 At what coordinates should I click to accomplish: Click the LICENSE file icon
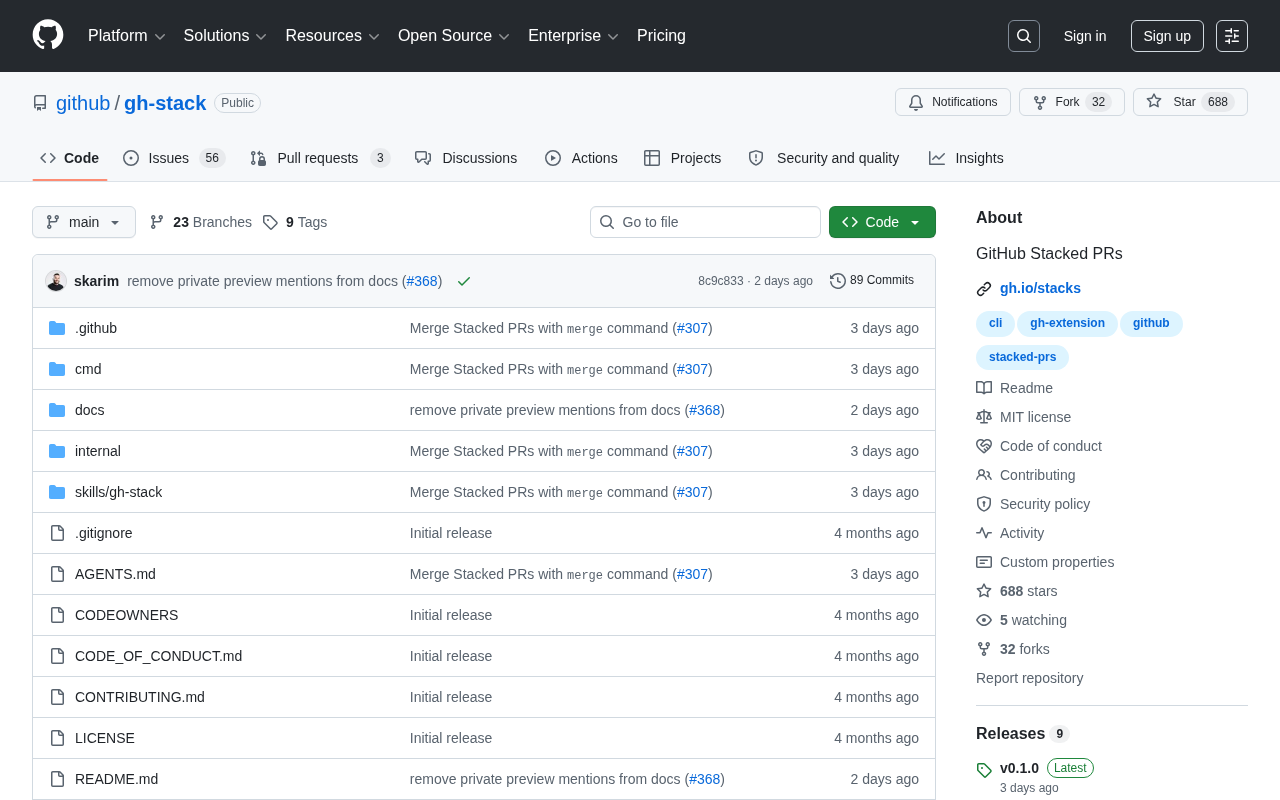[x=57, y=738]
